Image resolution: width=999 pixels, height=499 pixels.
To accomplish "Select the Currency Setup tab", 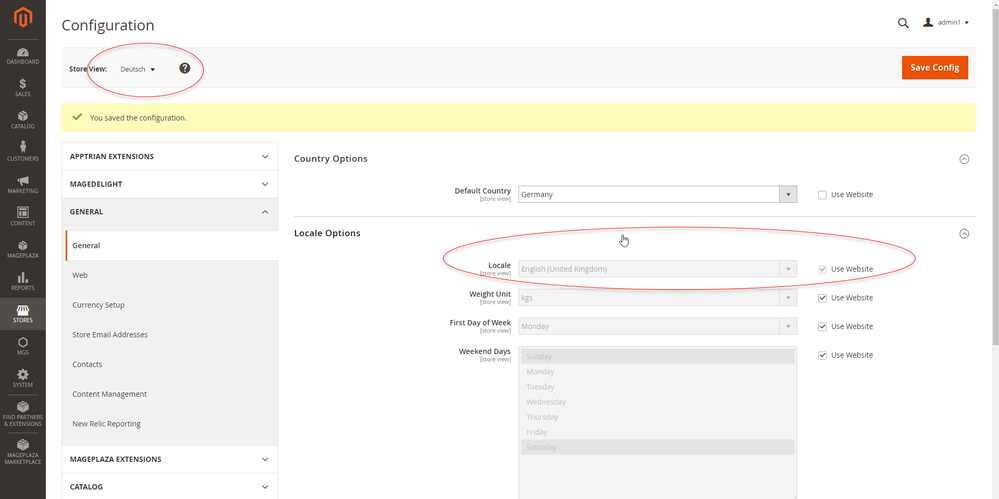I will click(98, 305).
